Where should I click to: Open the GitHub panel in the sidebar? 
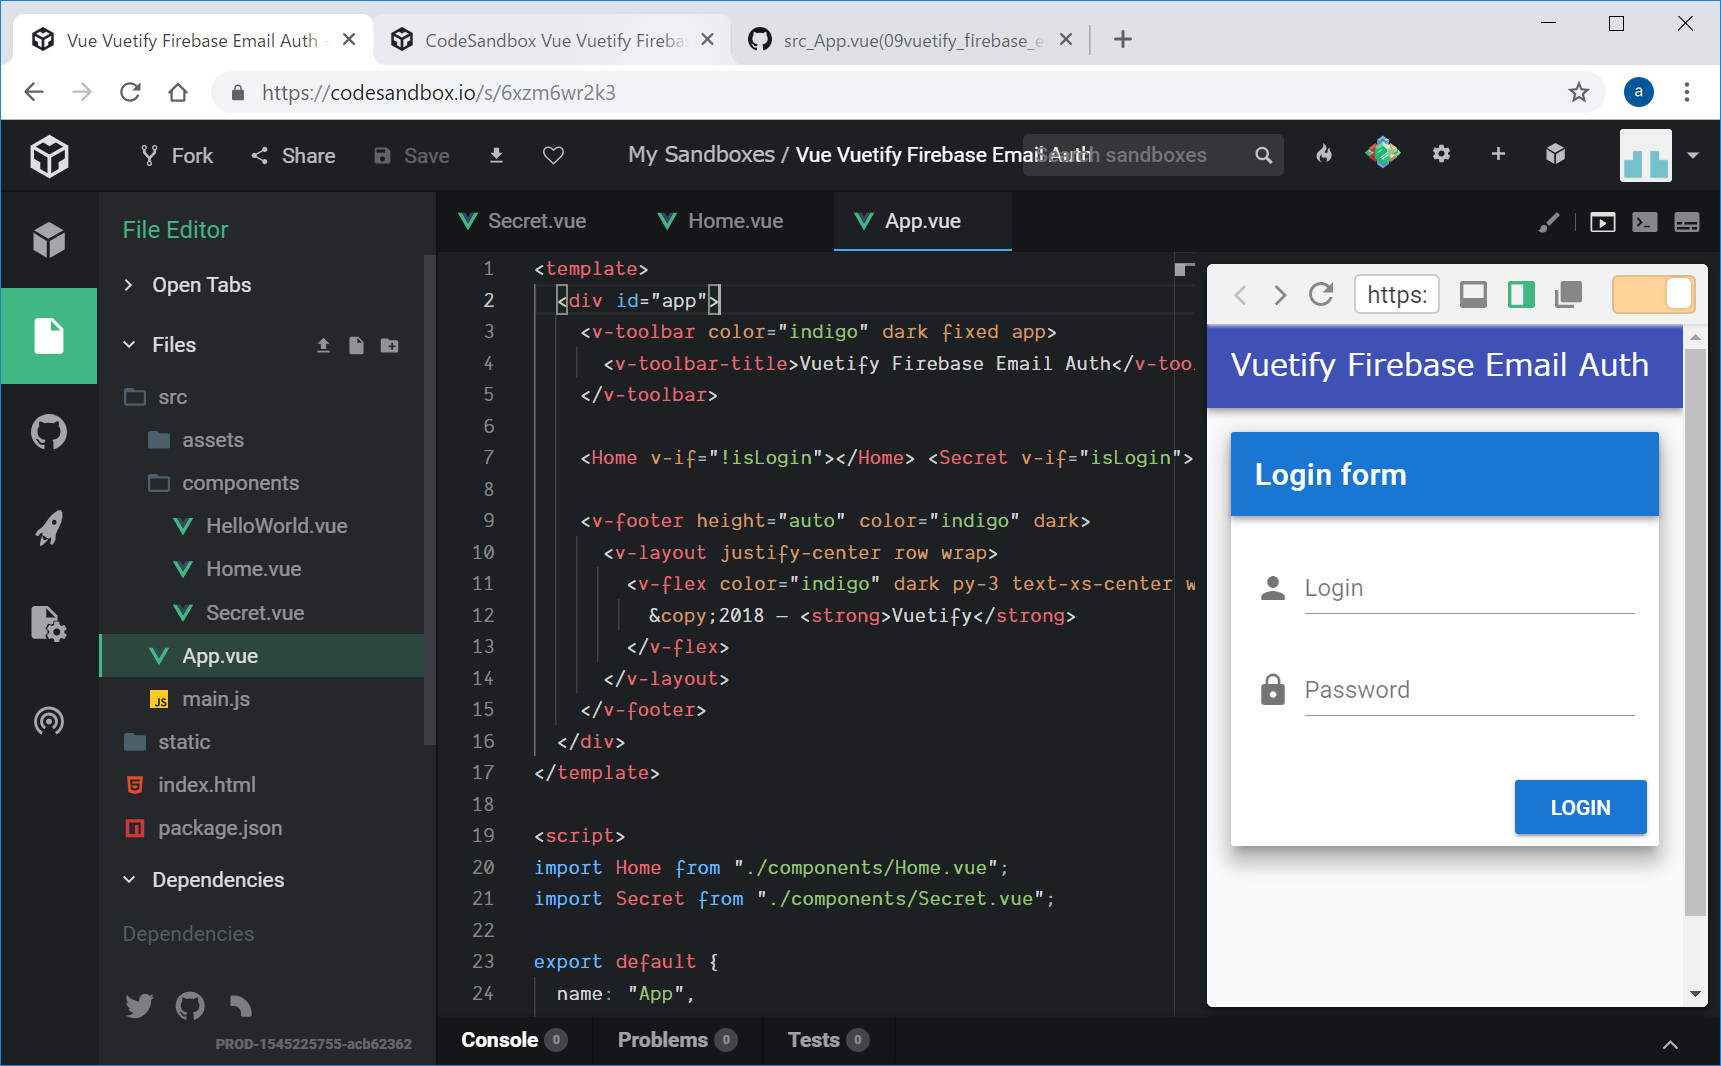pyautogui.click(x=48, y=432)
